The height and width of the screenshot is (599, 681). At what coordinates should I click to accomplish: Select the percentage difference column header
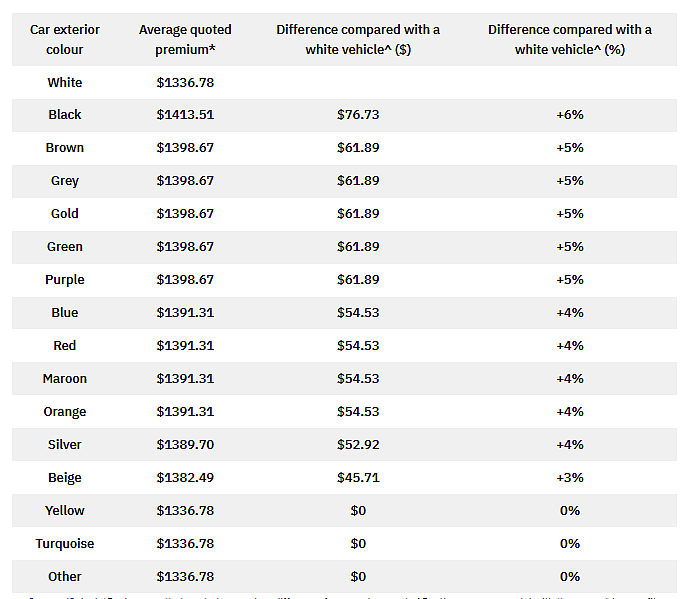pyautogui.click(x=570, y=40)
